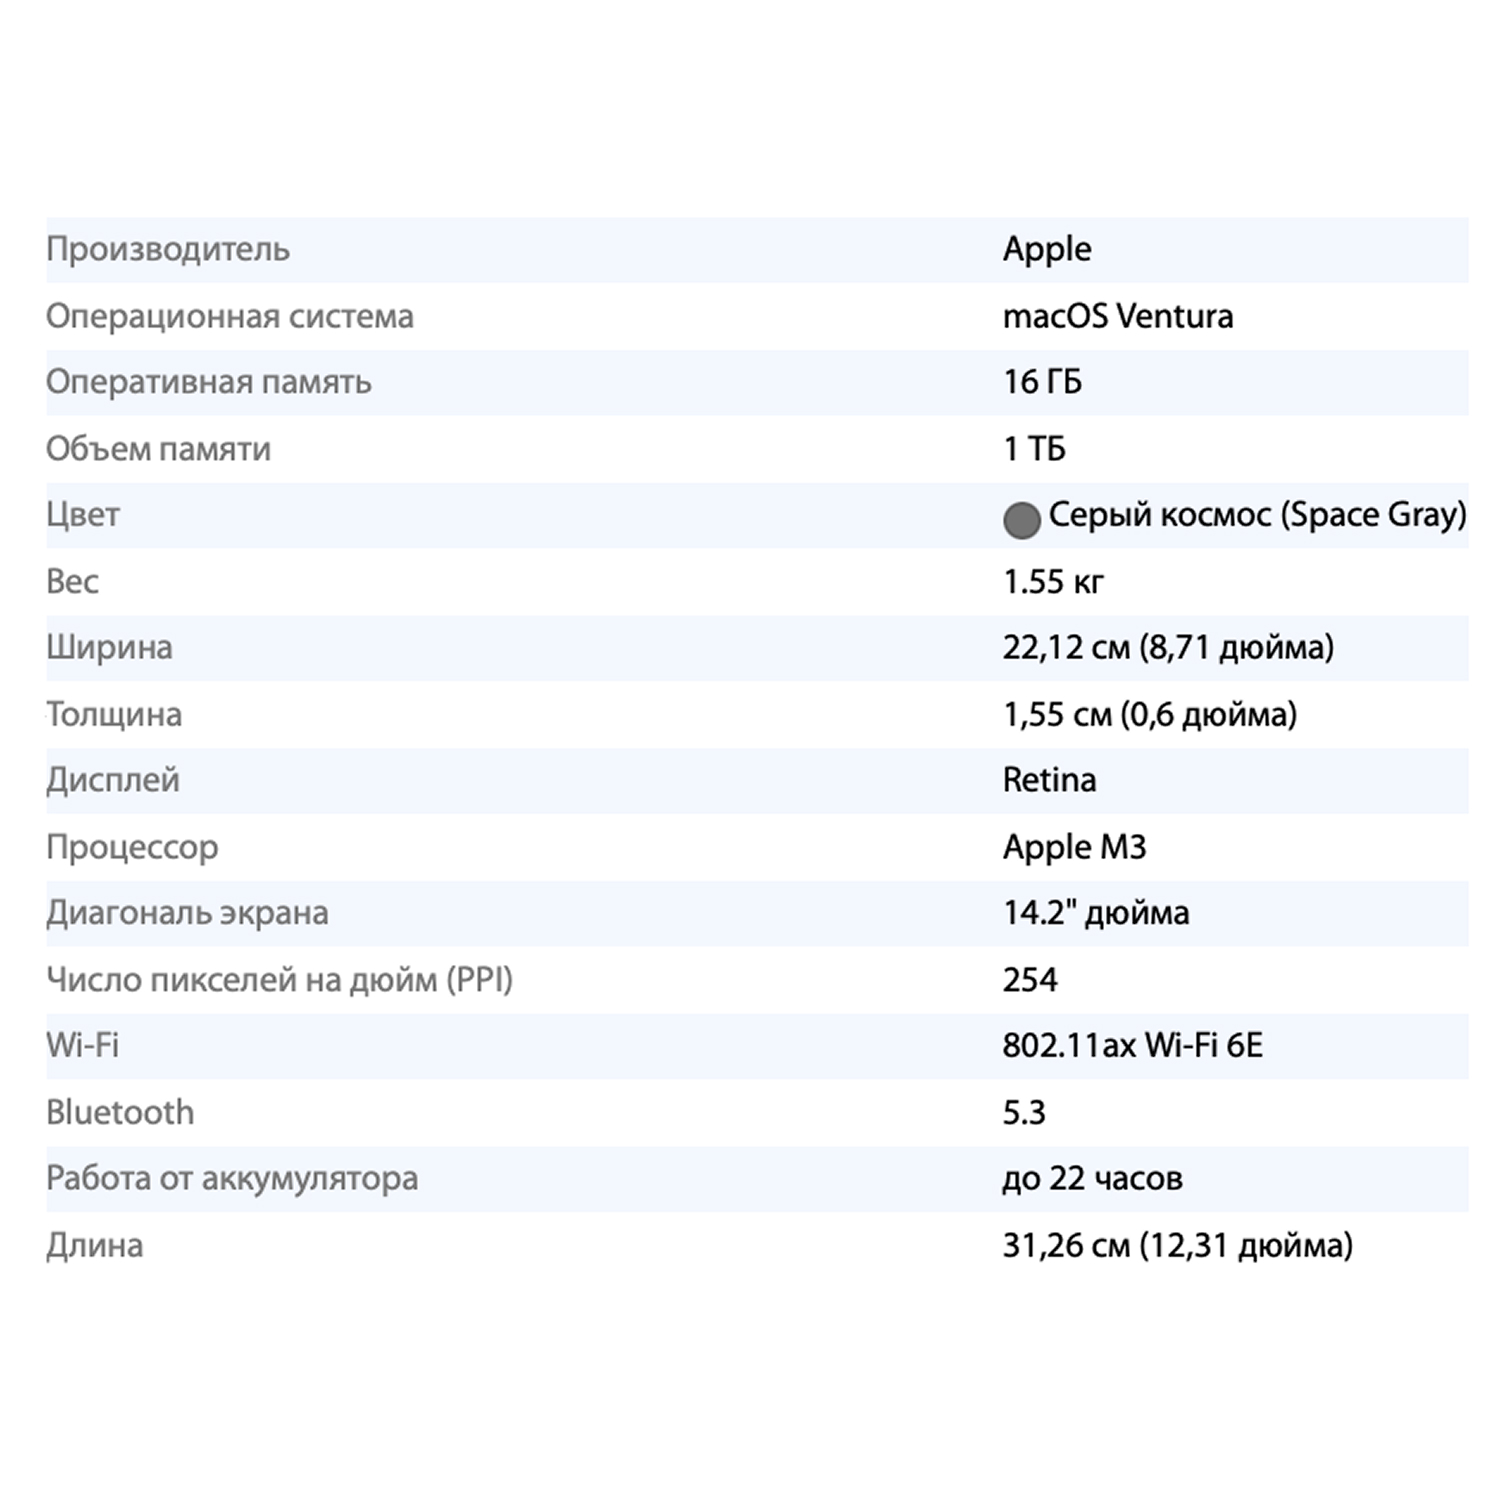Click the "macOS Ventura" value text
The image size is (1500, 1500).
[1117, 316]
